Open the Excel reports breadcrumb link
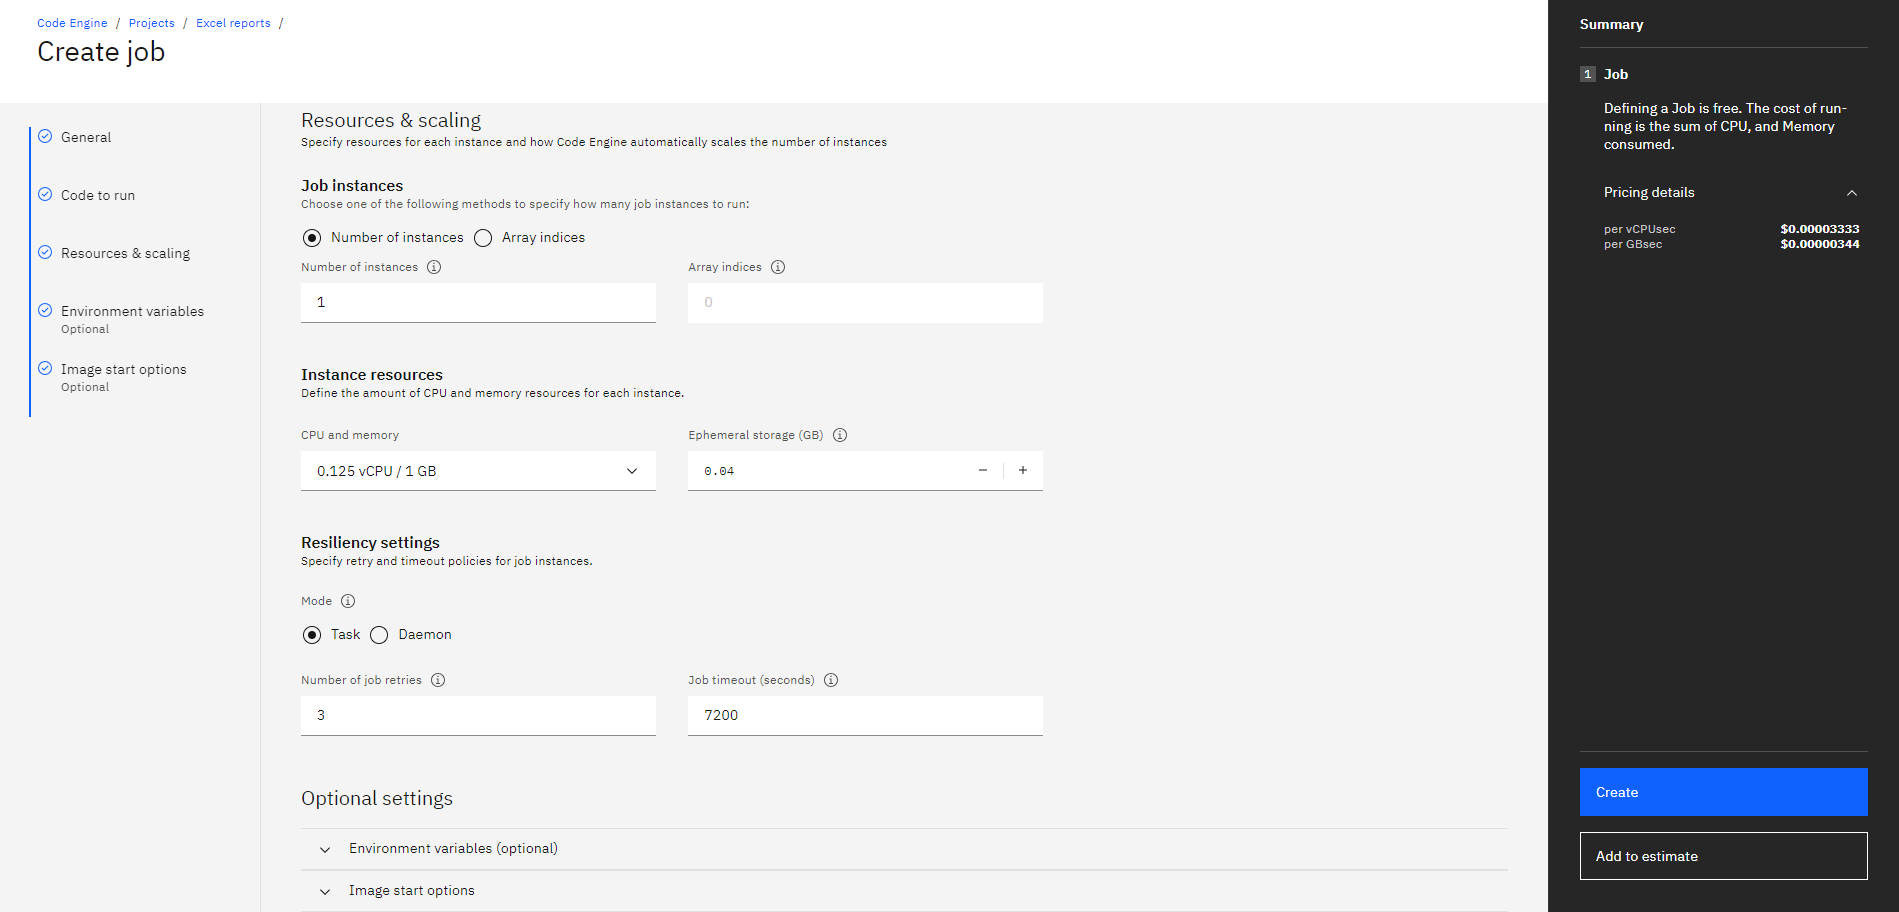 (x=233, y=23)
